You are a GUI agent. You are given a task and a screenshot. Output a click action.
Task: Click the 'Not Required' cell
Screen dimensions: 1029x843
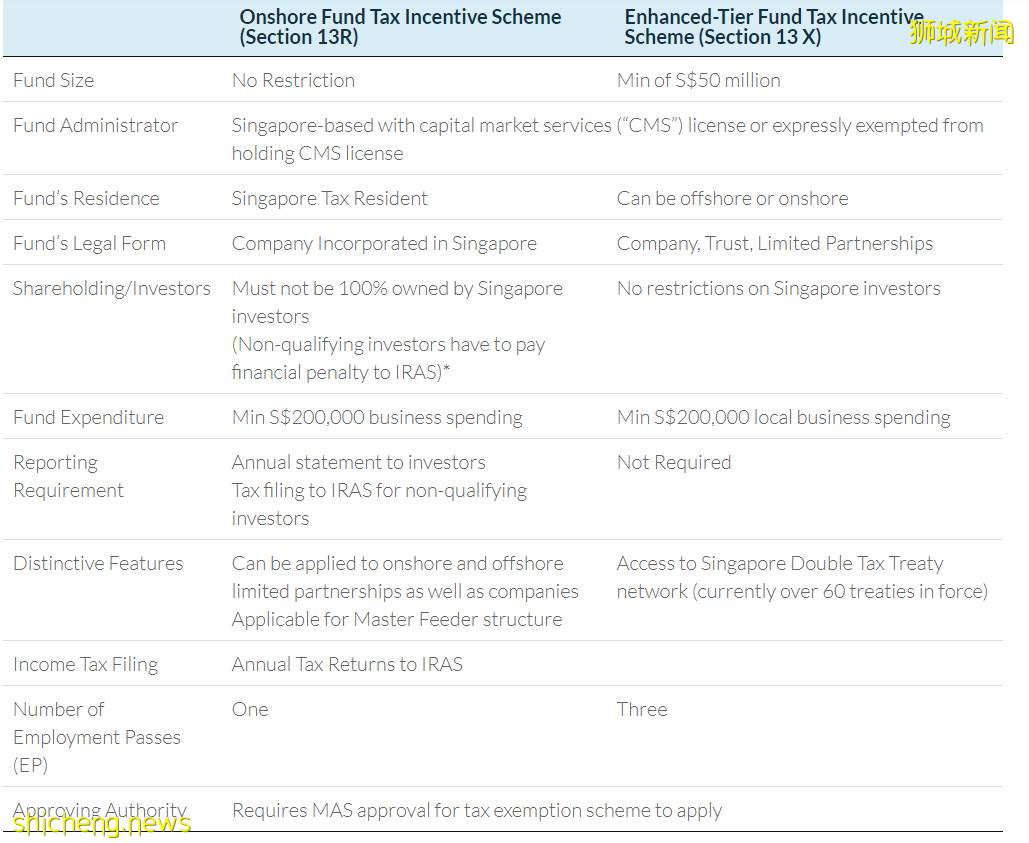tap(673, 462)
